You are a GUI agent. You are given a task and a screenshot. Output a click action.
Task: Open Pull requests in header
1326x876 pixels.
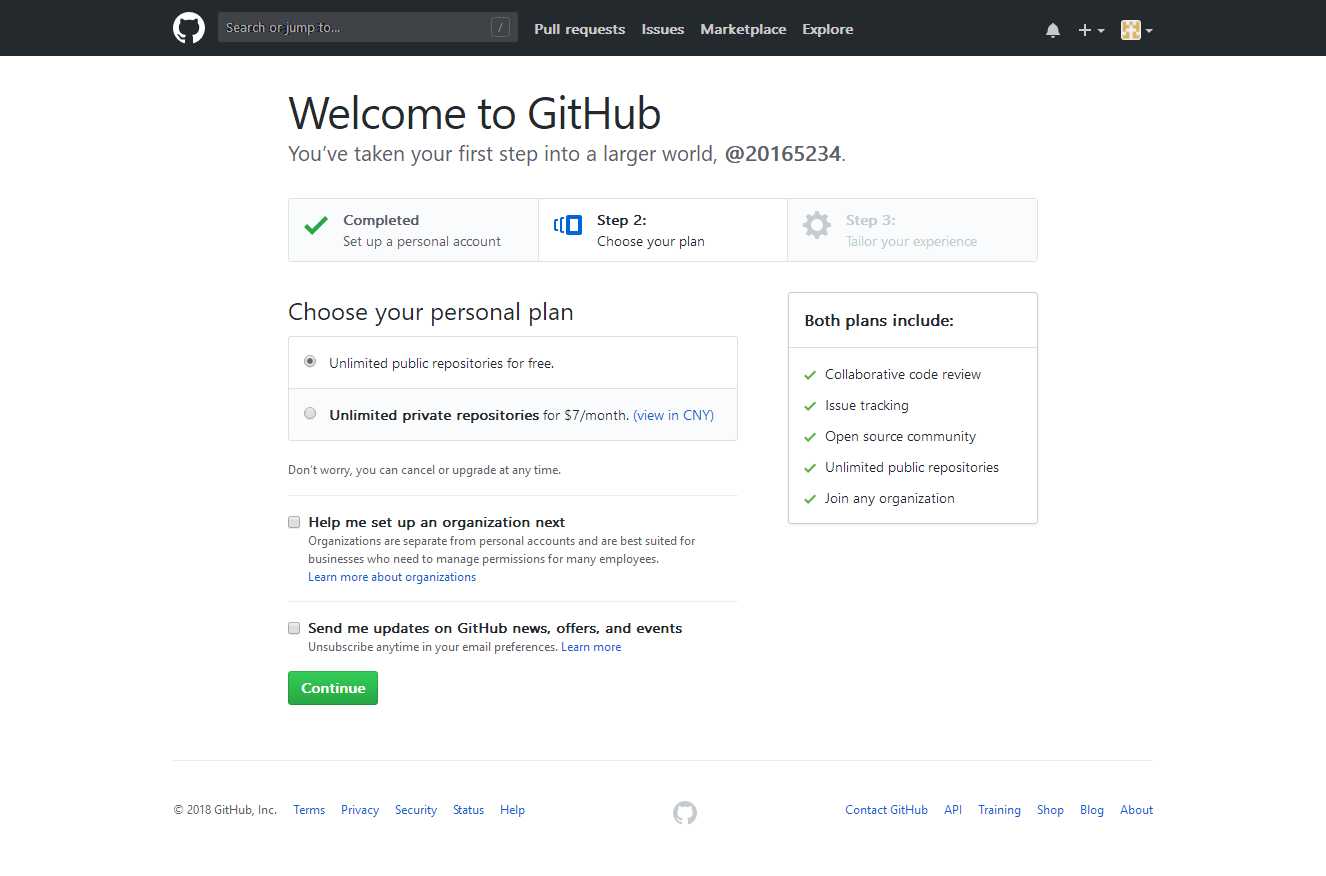pyautogui.click(x=580, y=29)
